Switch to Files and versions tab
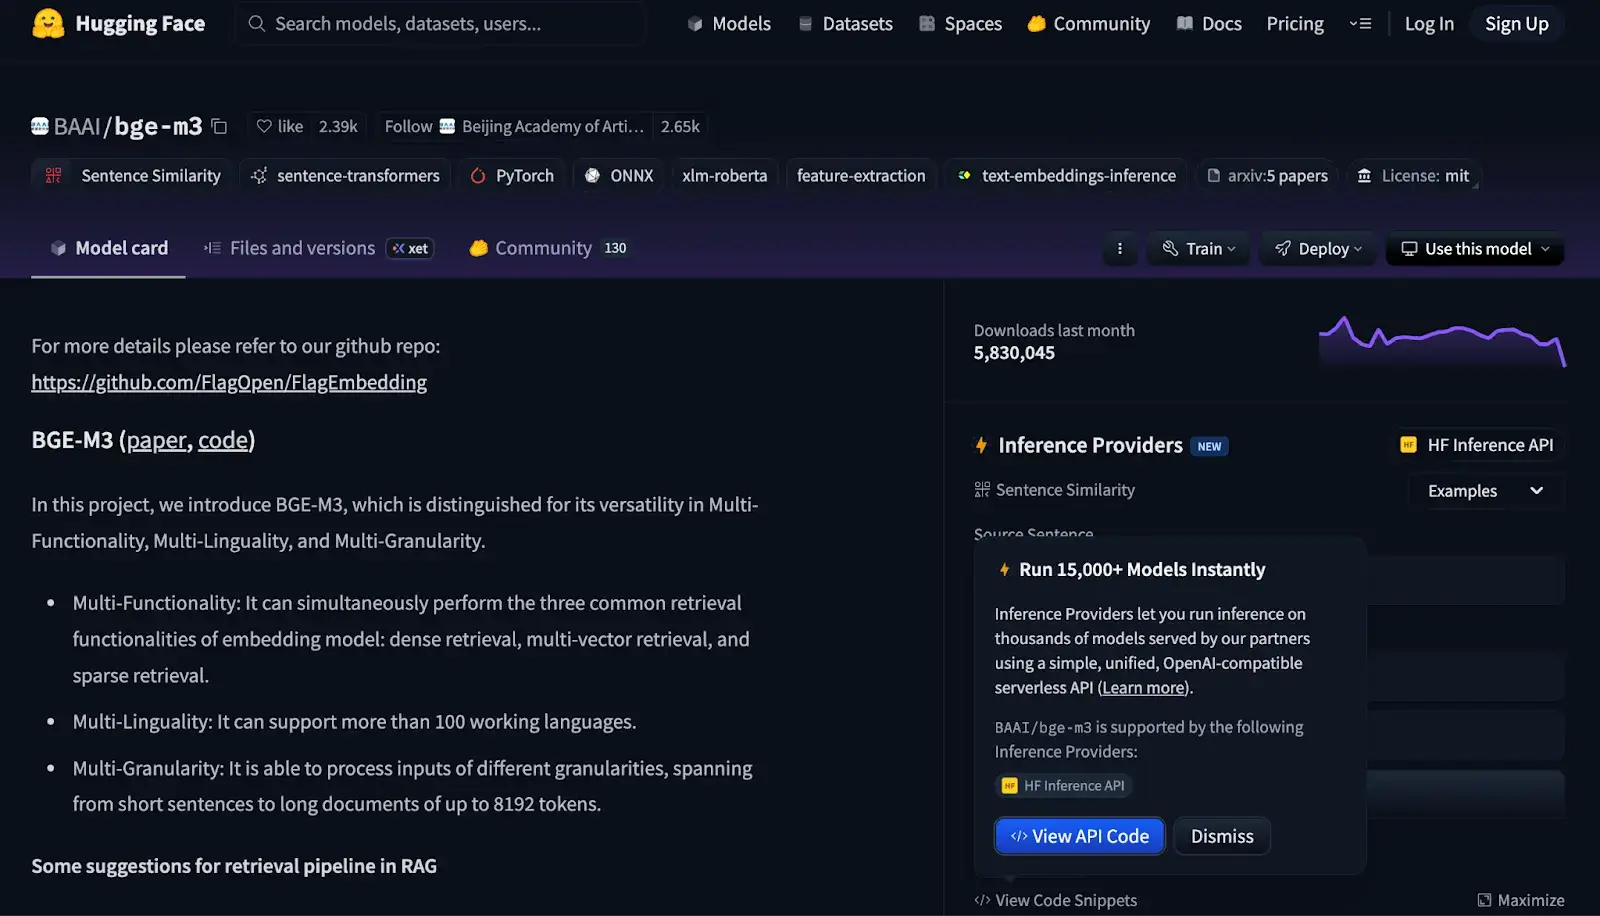The height and width of the screenshot is (916, 1600). pos(302,248)
